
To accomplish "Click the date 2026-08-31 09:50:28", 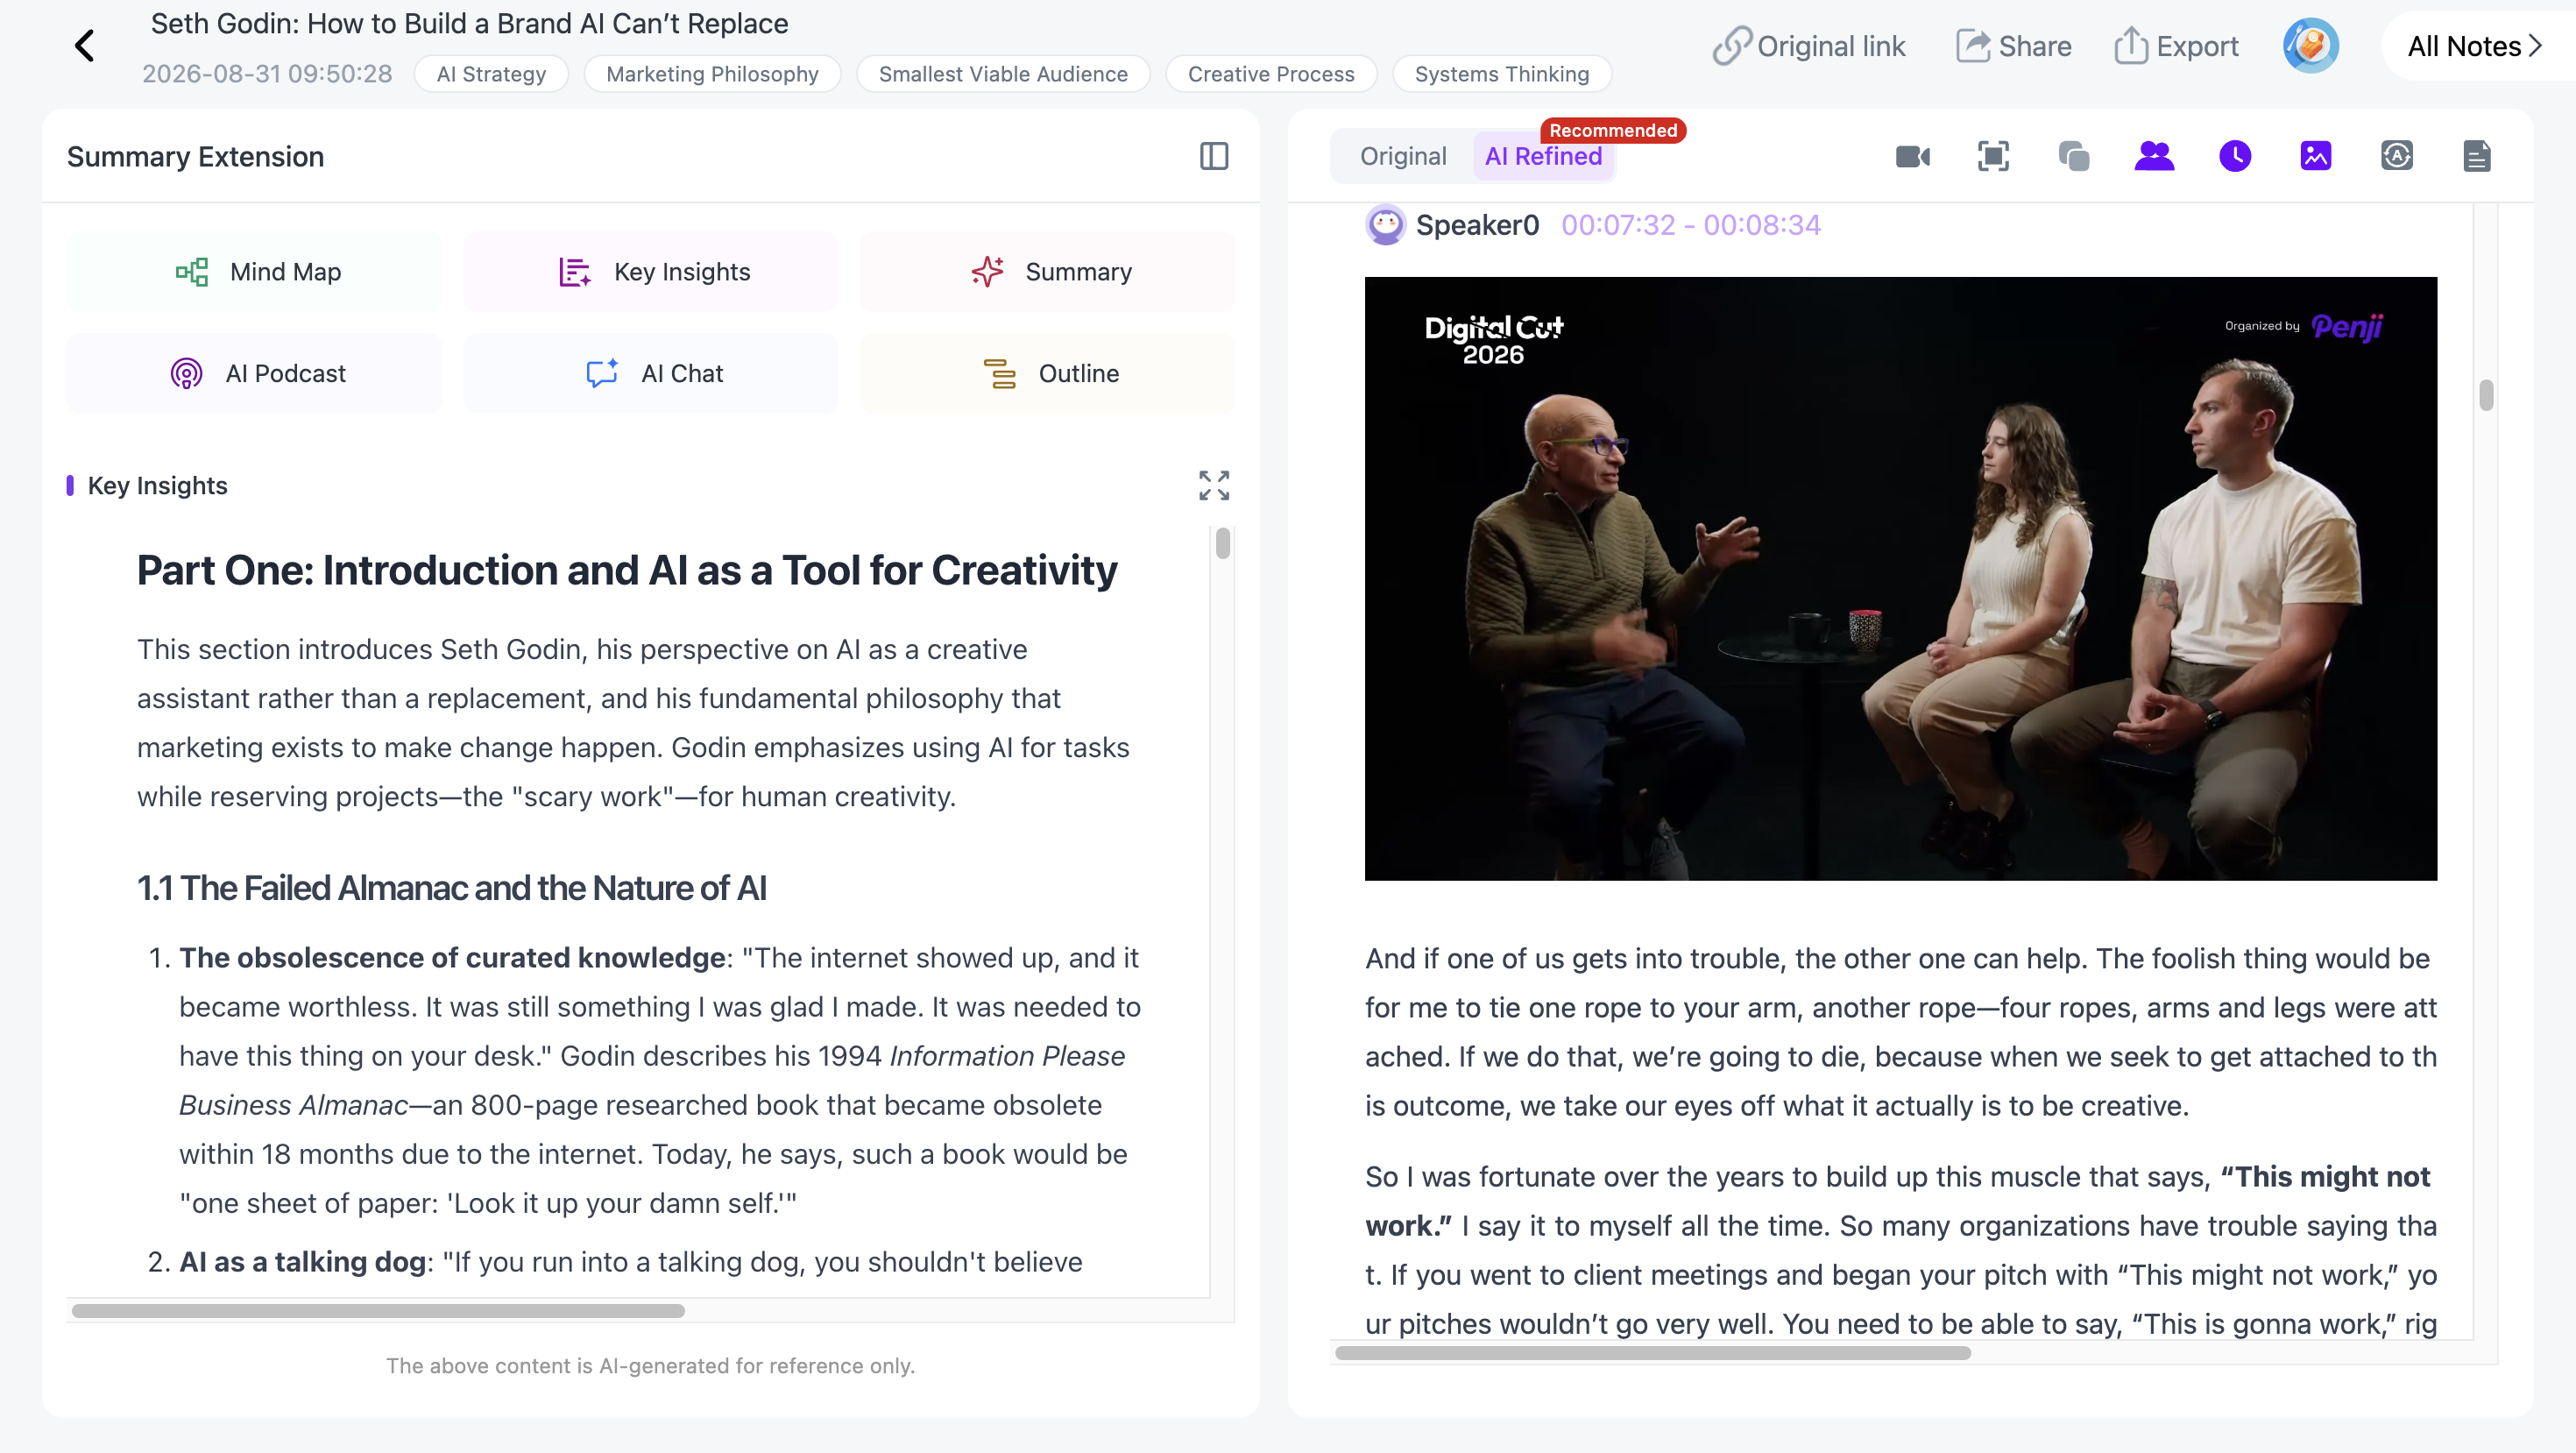I will 267,74.
